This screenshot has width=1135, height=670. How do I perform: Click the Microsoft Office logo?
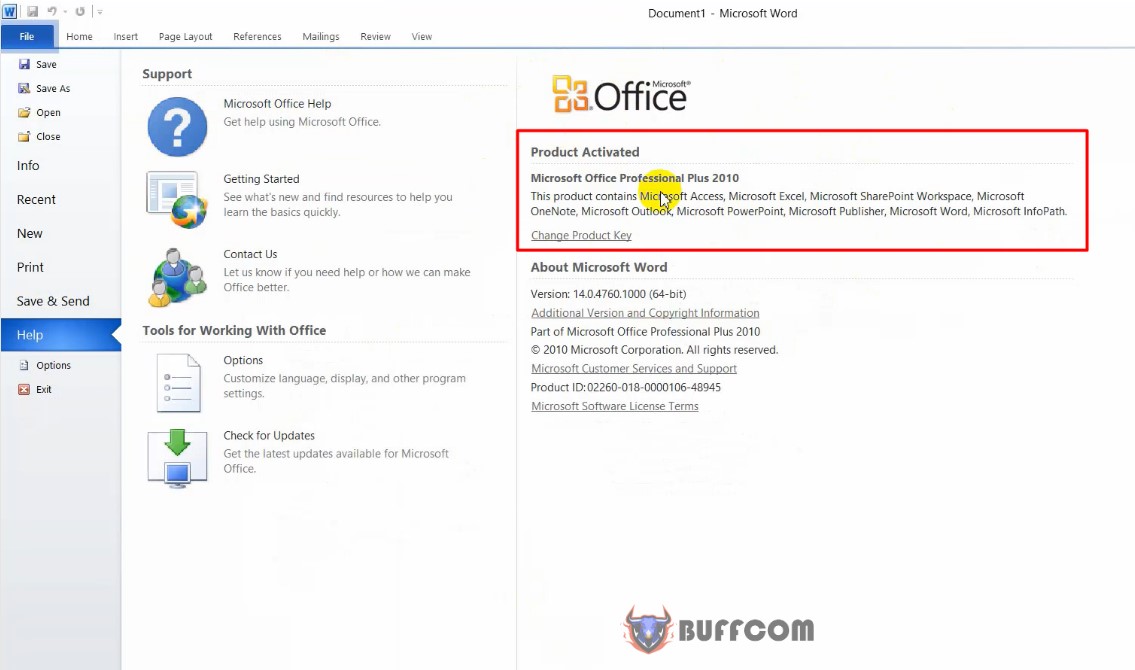pos(622,94)
